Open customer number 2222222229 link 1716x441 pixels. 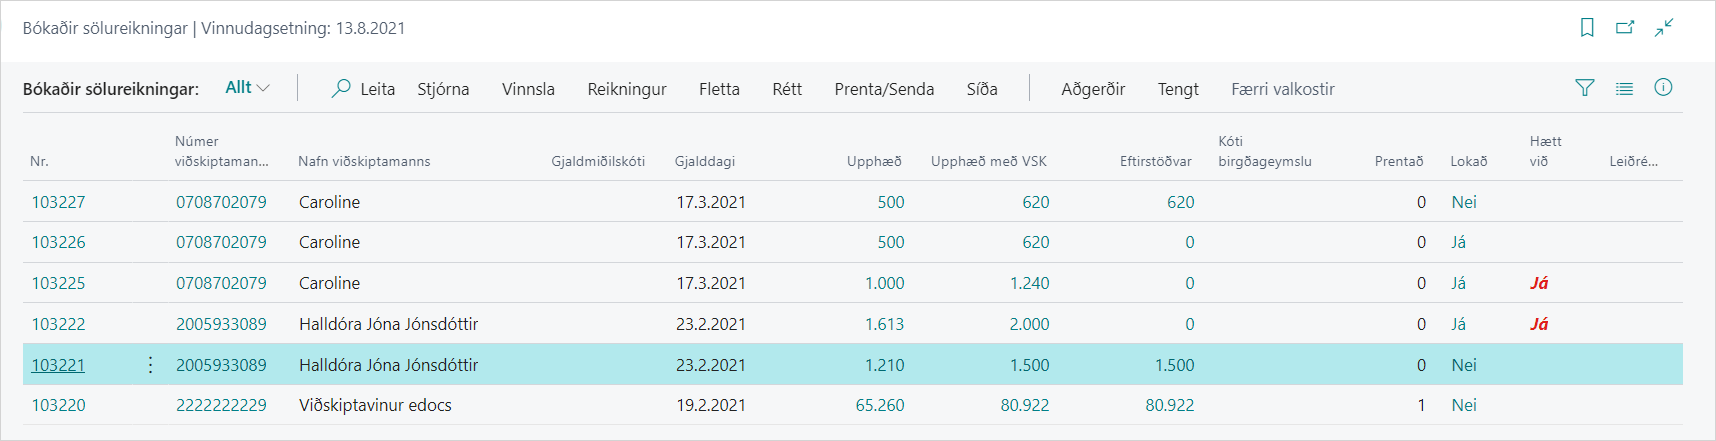[221, 405]
